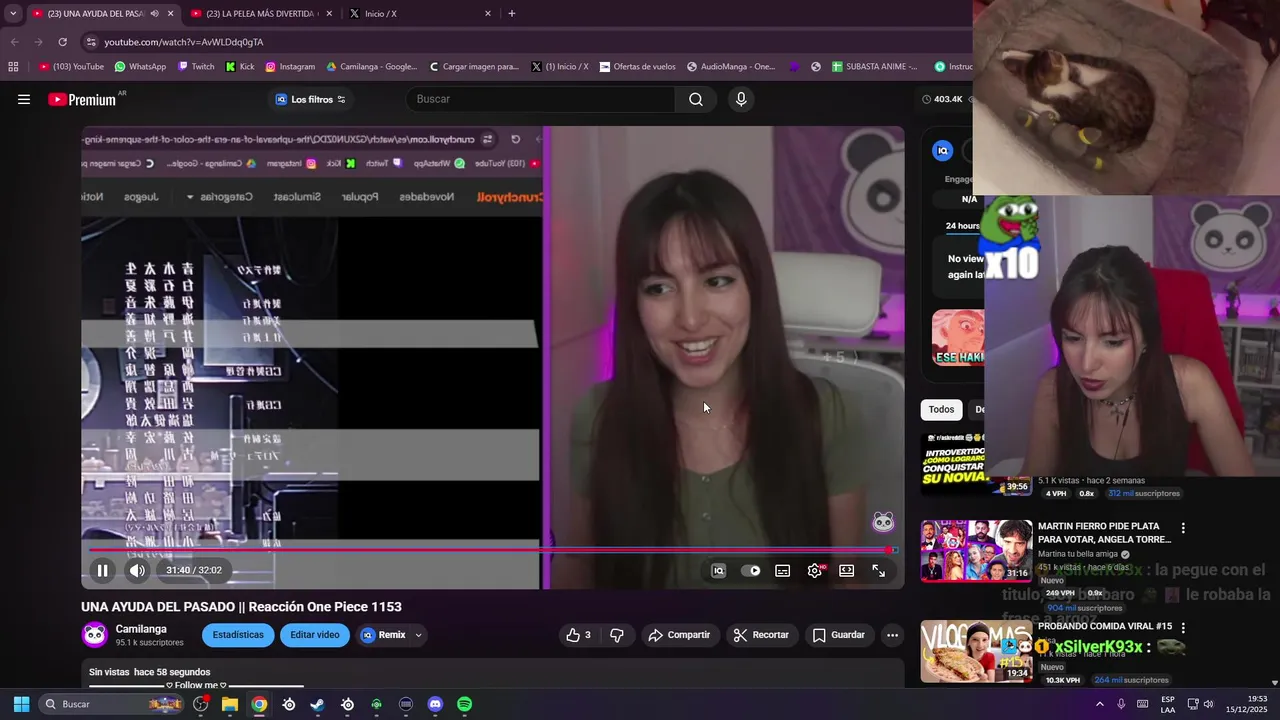Click the address bar URL
The height and width of the screenshot is (720, 1280).
(x=184, y=42)
